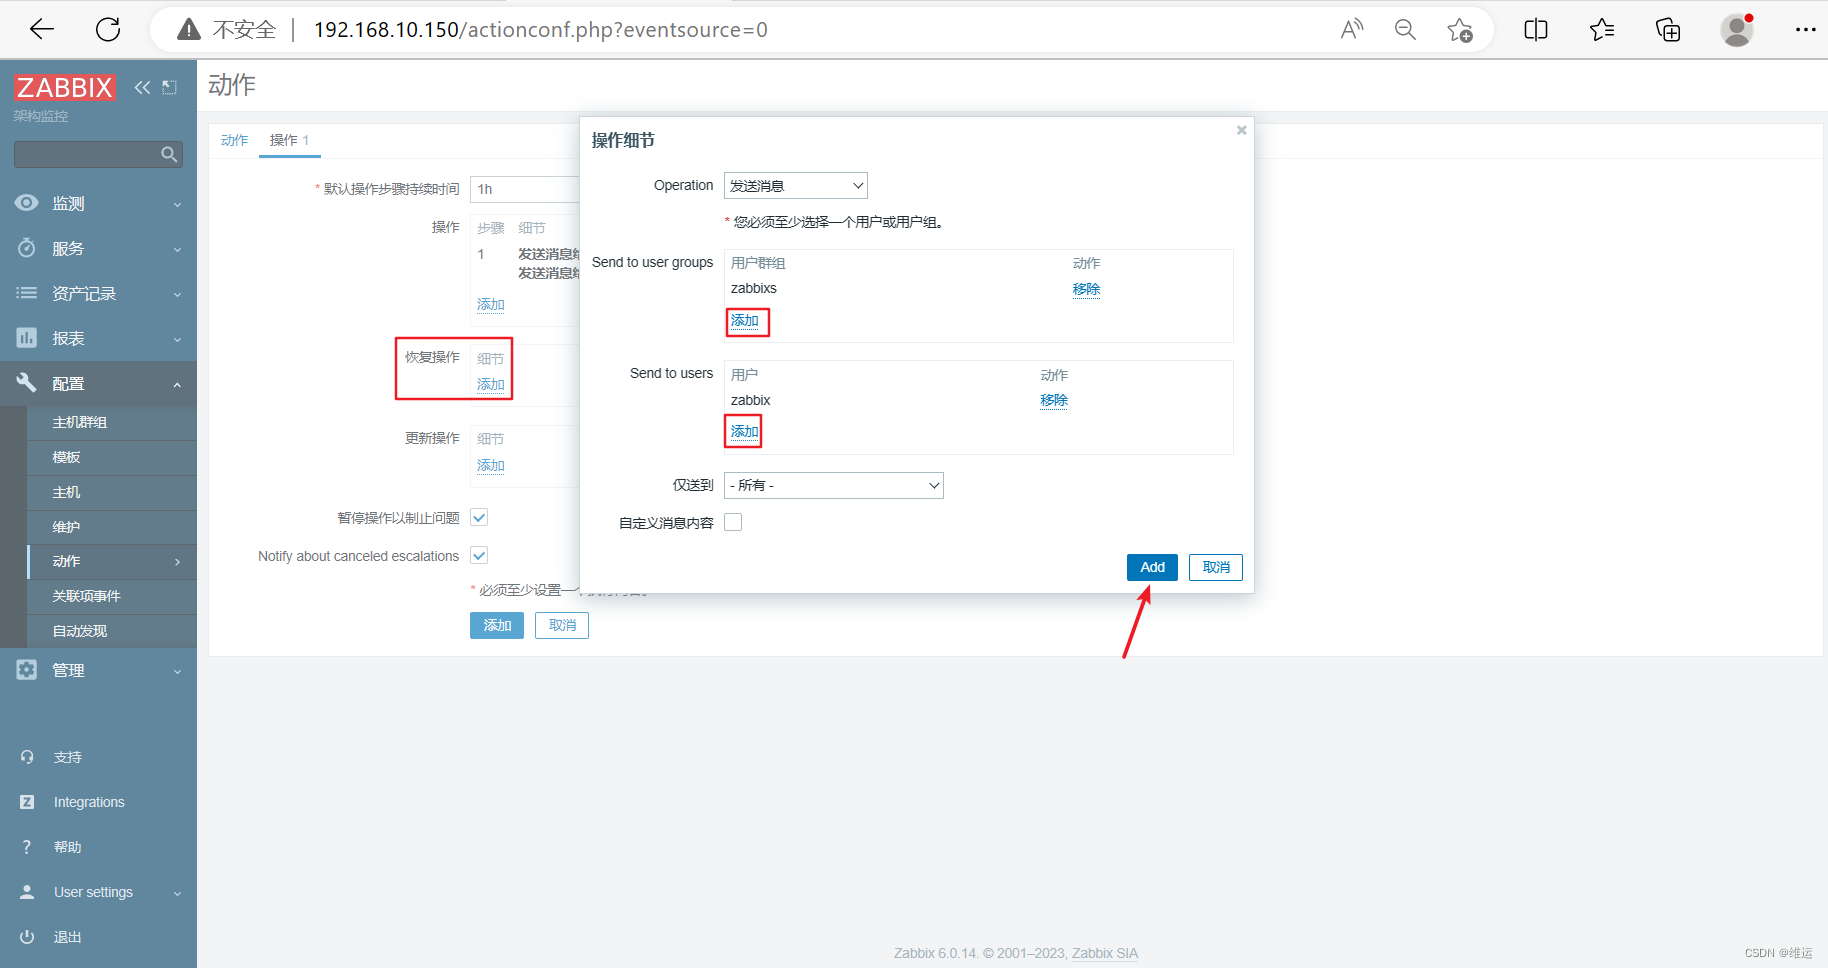Click the sidebar search magnifier icon
This screenshot has height=968, width=1828.
tap(169, 154)
